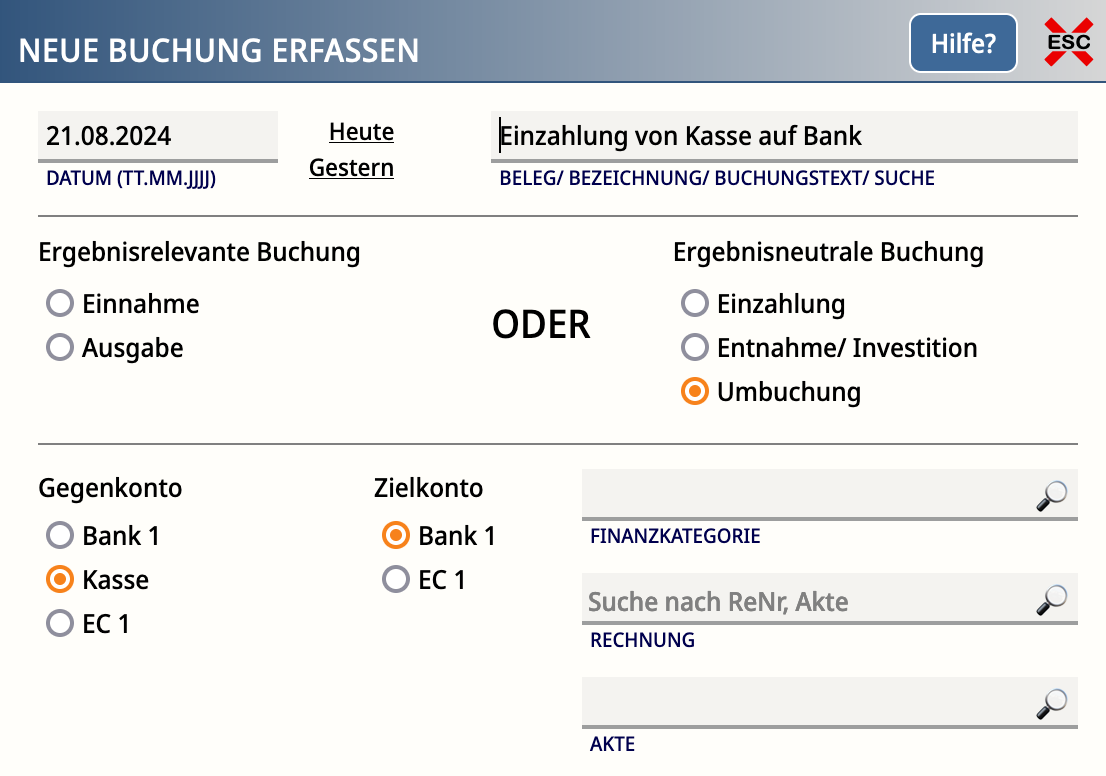Select EC 1 as Zielkonto
Screen dimensions: 1106x776
coord(396,579)
